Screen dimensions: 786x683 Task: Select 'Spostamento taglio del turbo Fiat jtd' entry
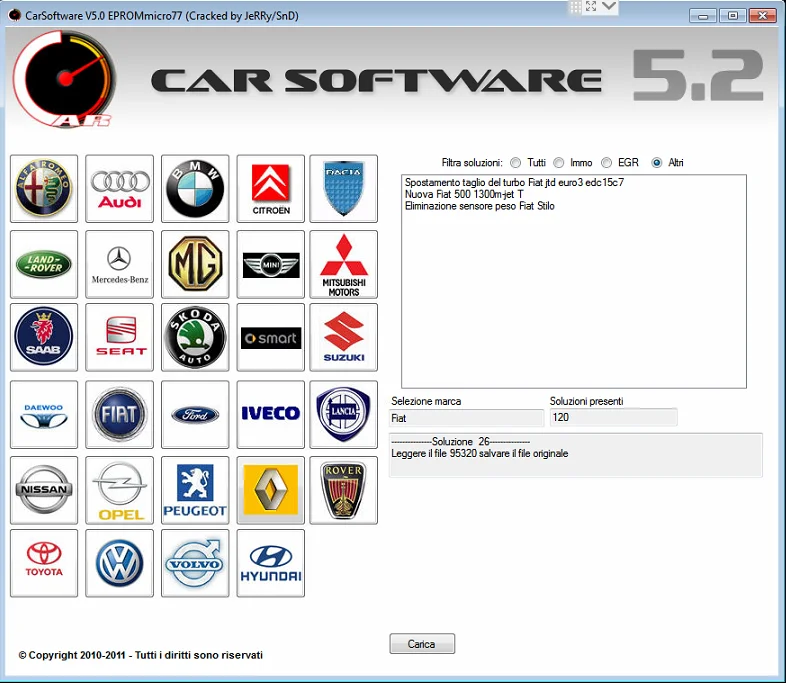[x=514, y=182]
